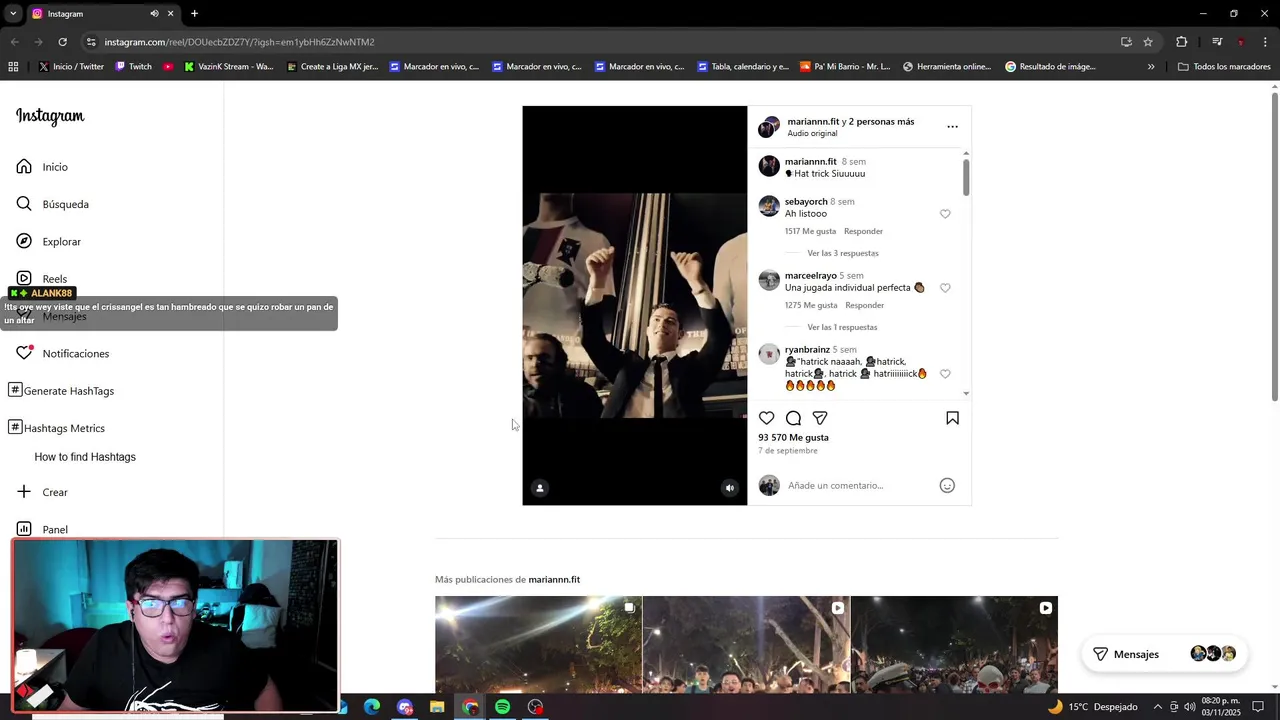Image resolution: width=1280 pixels, height=720 pixels.
Task: Open the third thumbnail with reel icon
Action: [954, 645]
